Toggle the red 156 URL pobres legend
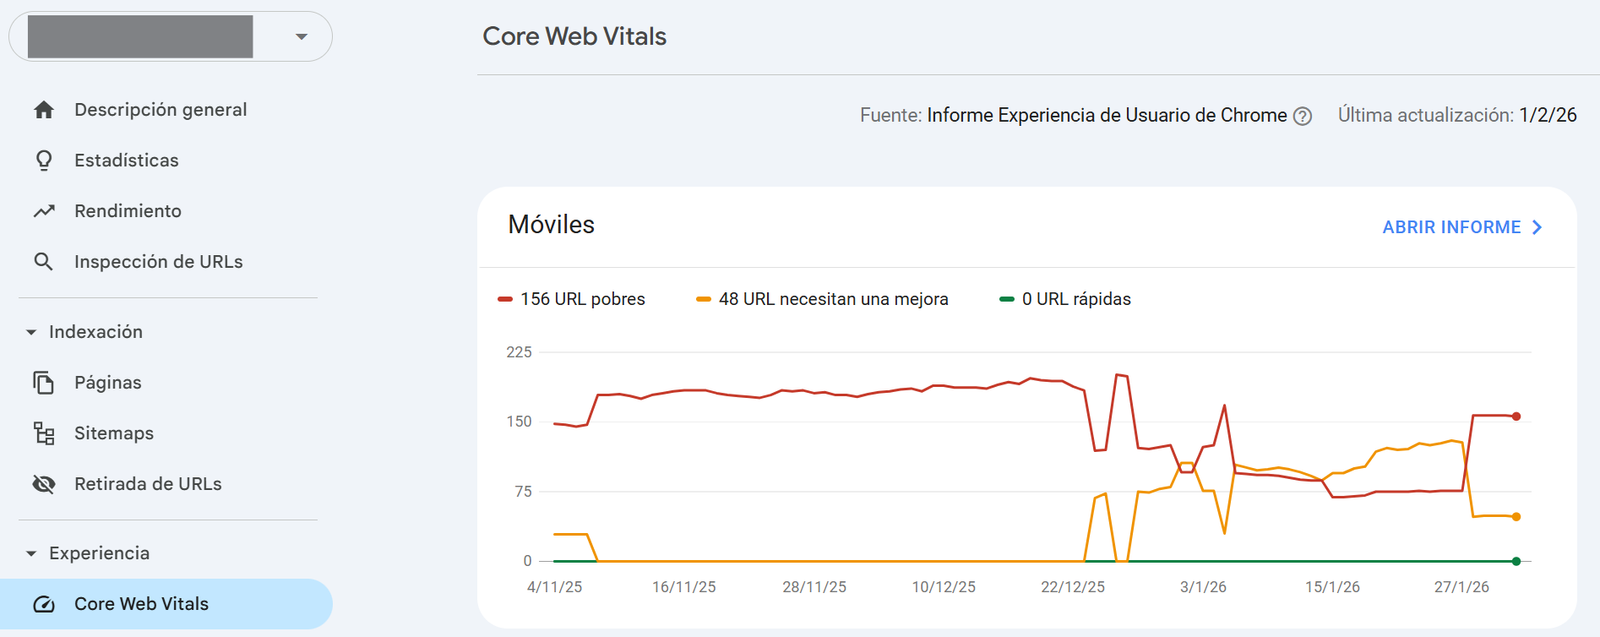This screenshot has height=637, width=1600. (x=572, y=299)
